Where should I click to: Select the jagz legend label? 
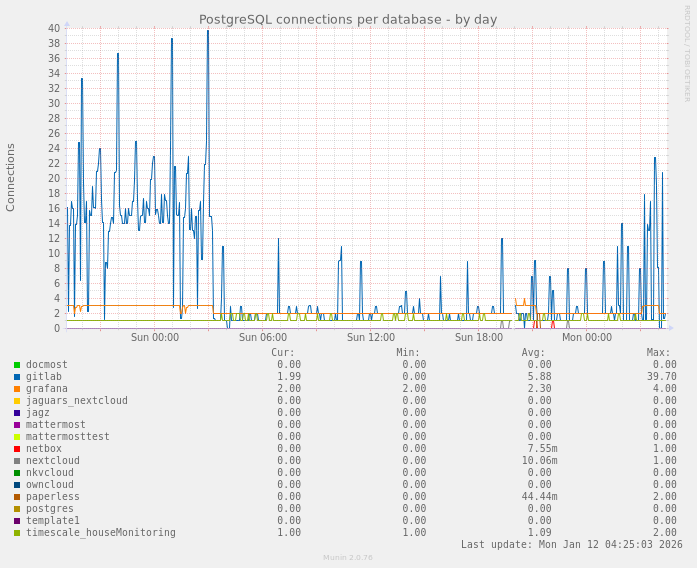[38, 412]
